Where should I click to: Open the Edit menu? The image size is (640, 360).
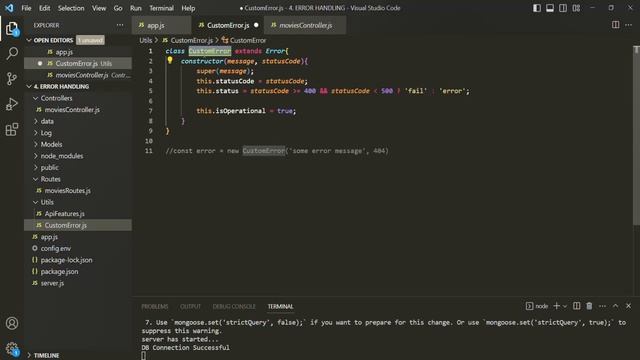coord(44,8)
